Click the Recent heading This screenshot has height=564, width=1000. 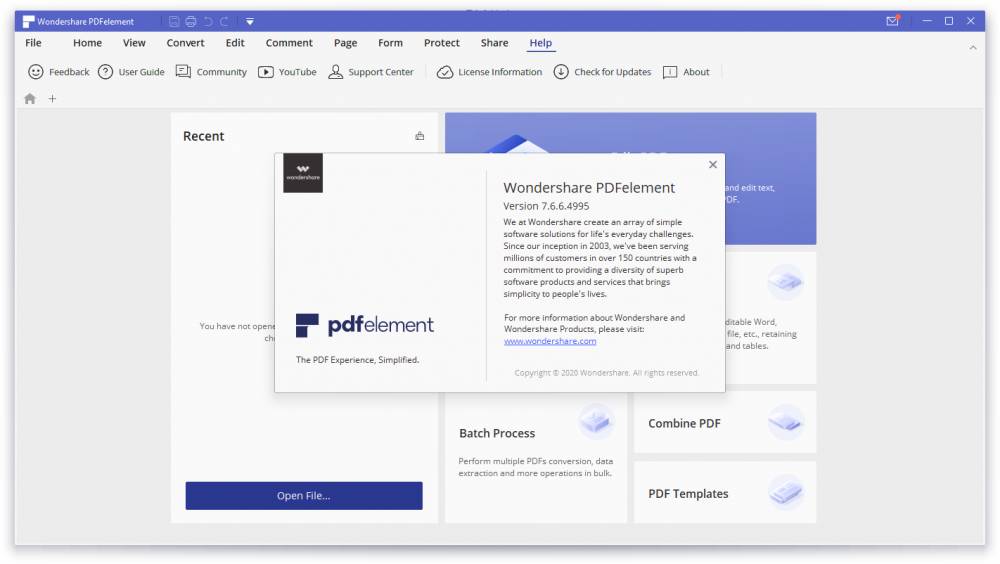[203, 136]
